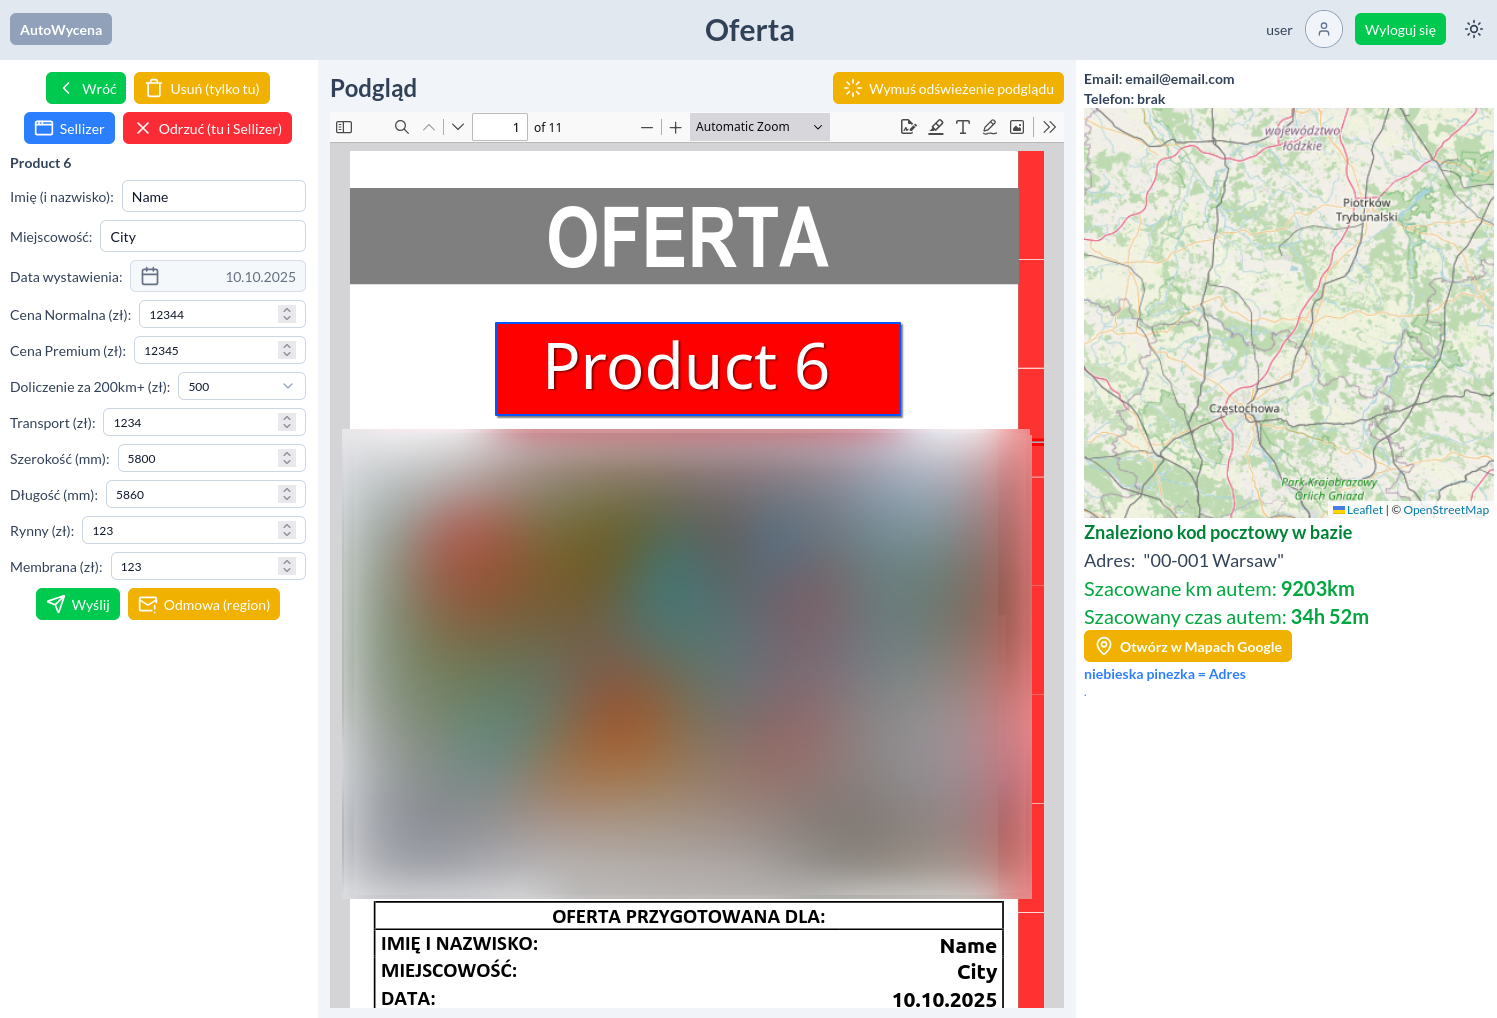The image size is (1497, 1018).
Task: Open the Automatic Zoom dropdown
Action: [759, 127]
